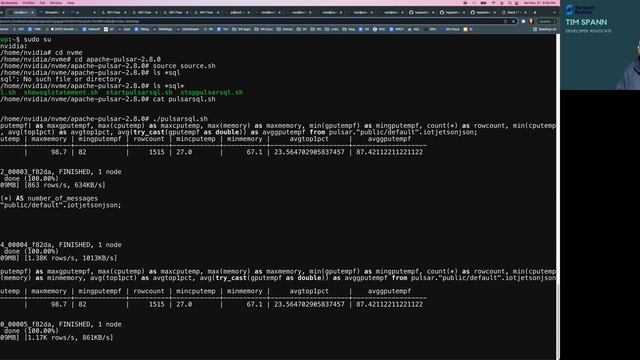640x360 pixels.
Task: Switch to the Slack browser tab
Action: (513, 13)
